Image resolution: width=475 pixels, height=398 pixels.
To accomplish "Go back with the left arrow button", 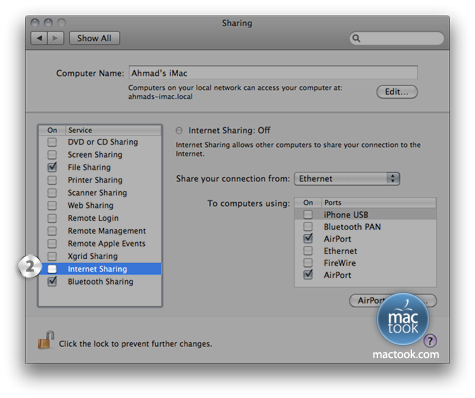I will coord(39,38).
